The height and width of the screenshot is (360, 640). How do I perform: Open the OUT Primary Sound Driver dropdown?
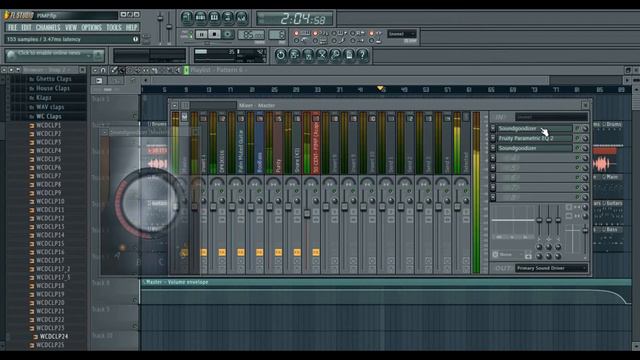pyautogui.click(x=551, y=268)
